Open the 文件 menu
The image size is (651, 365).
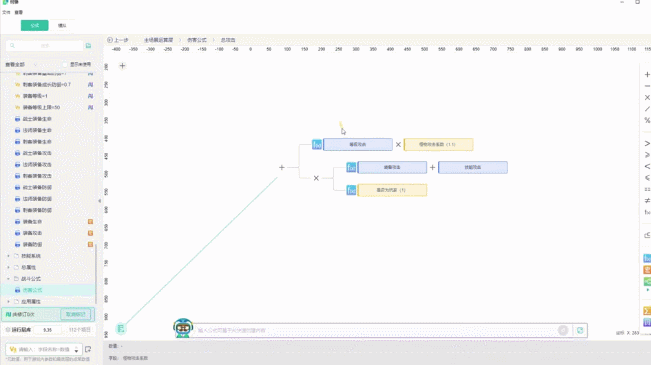[x=6, y=12]
